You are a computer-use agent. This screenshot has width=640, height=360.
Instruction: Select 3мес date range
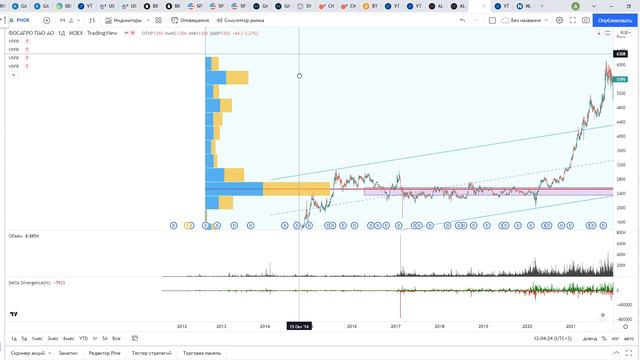53,338
